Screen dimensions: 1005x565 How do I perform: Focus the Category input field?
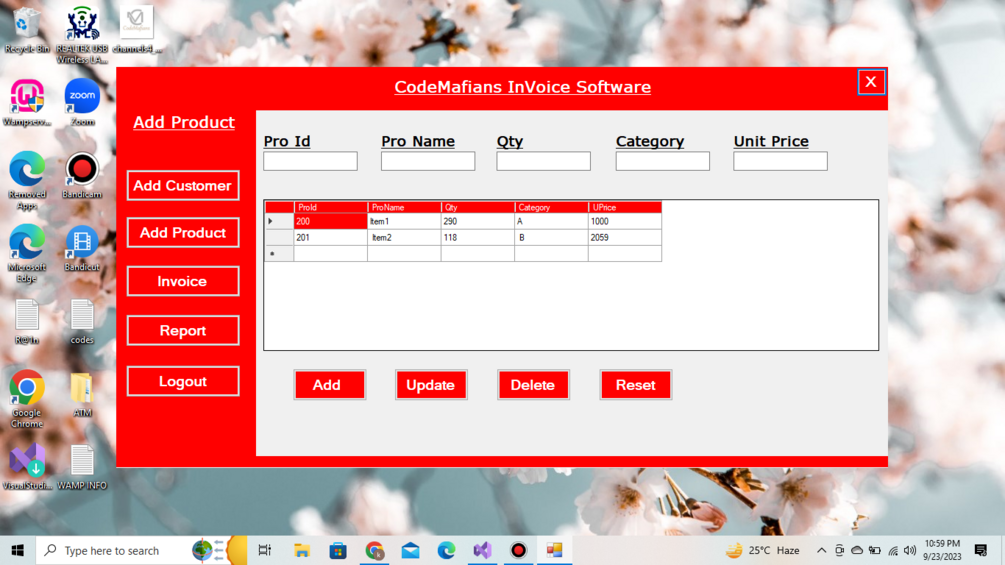663,161
